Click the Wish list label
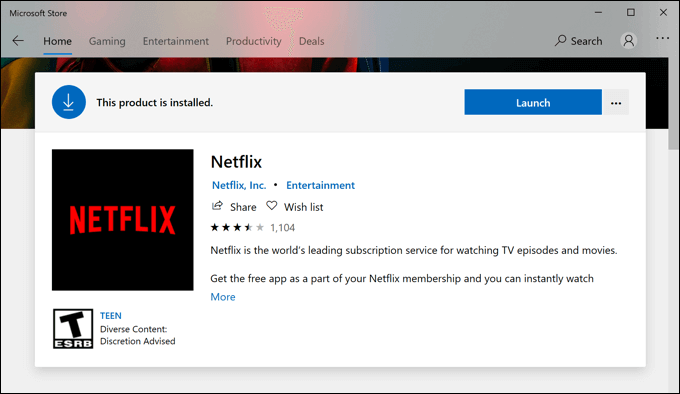Image resolution: width=680 pixels, height=394 pixels. tap(304, 207)
